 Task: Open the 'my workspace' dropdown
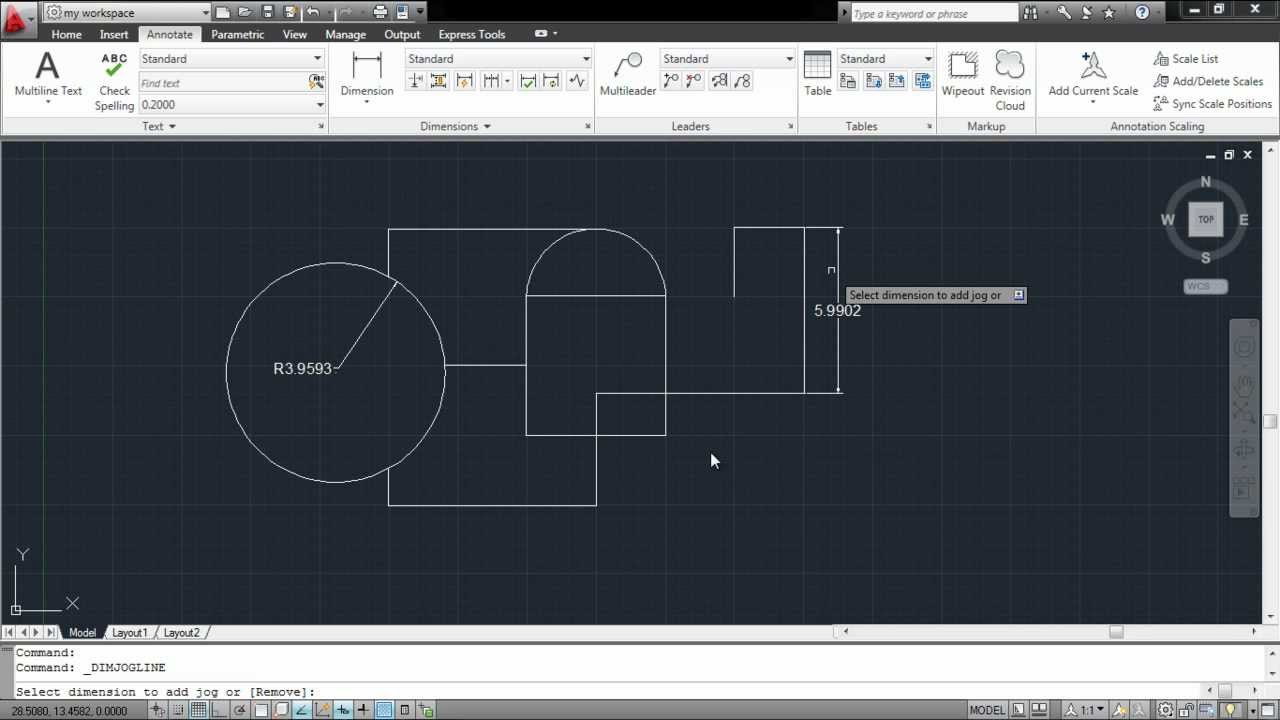point(128,13)
